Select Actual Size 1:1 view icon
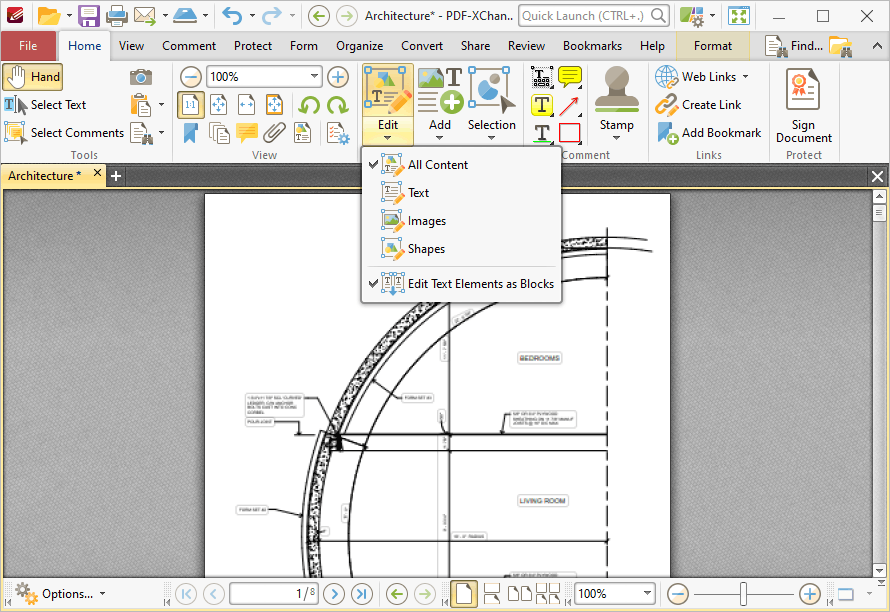890x612 pixels. click(x=191, y=105)
